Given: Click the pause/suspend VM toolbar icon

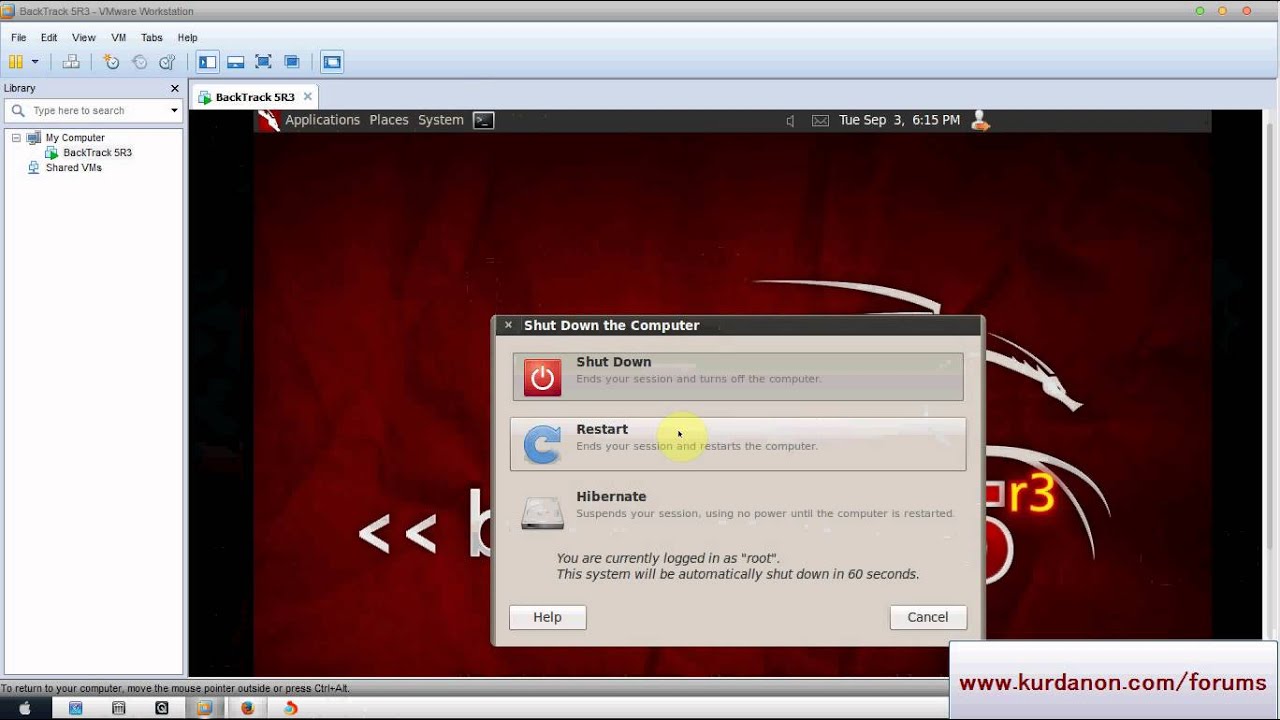Looking at the screenshot, I should click(15, 62).
